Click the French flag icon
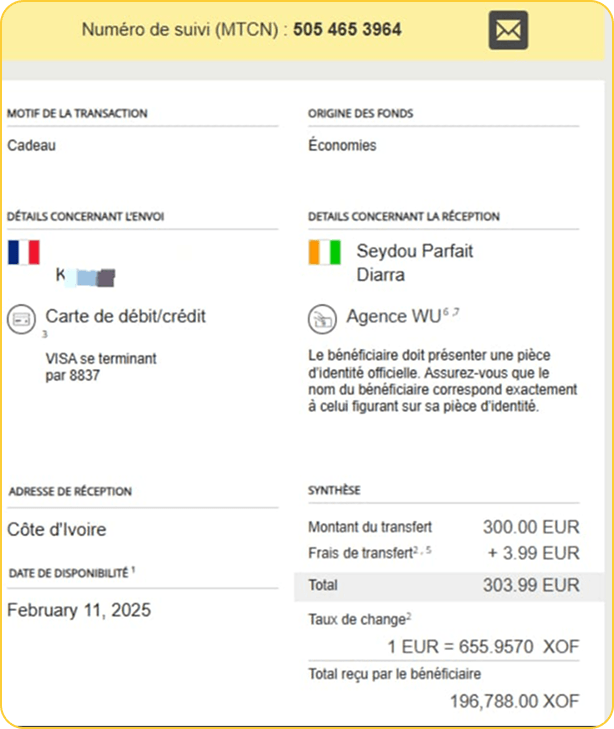Viewport: 614px width, 729px height. coord(23,251)
